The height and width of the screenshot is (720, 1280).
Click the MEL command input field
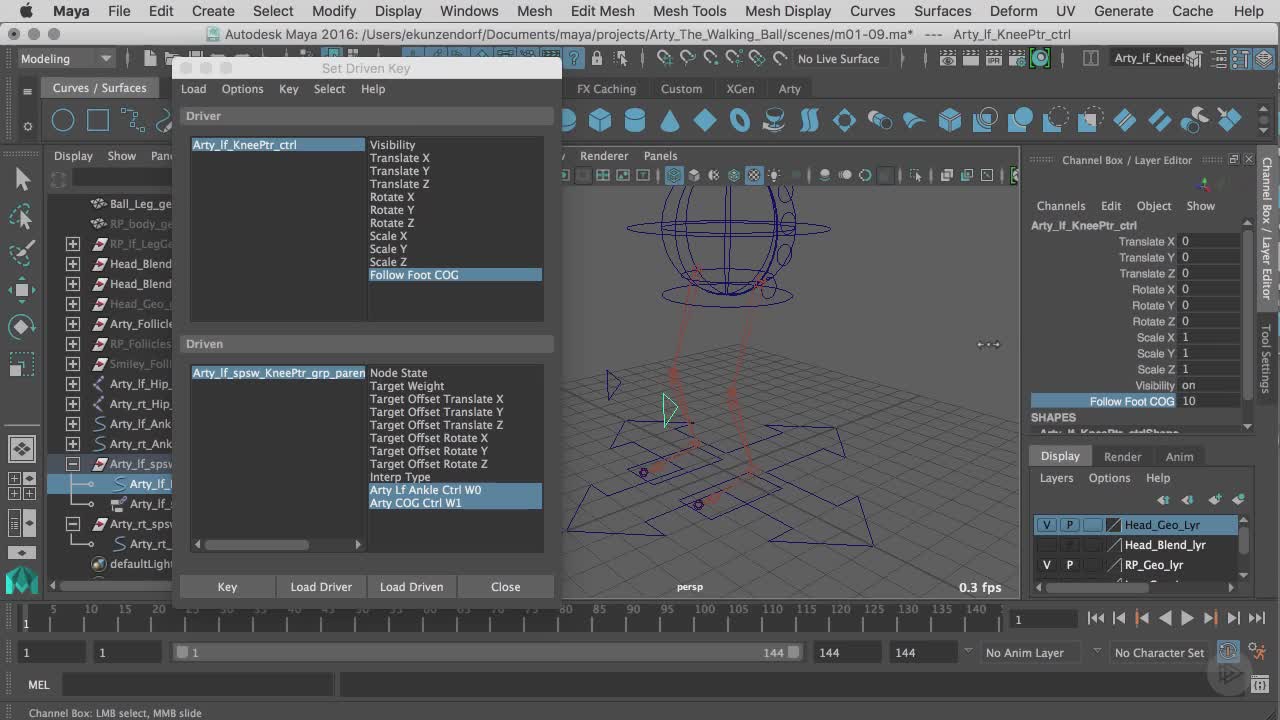[x=197, y=685]
